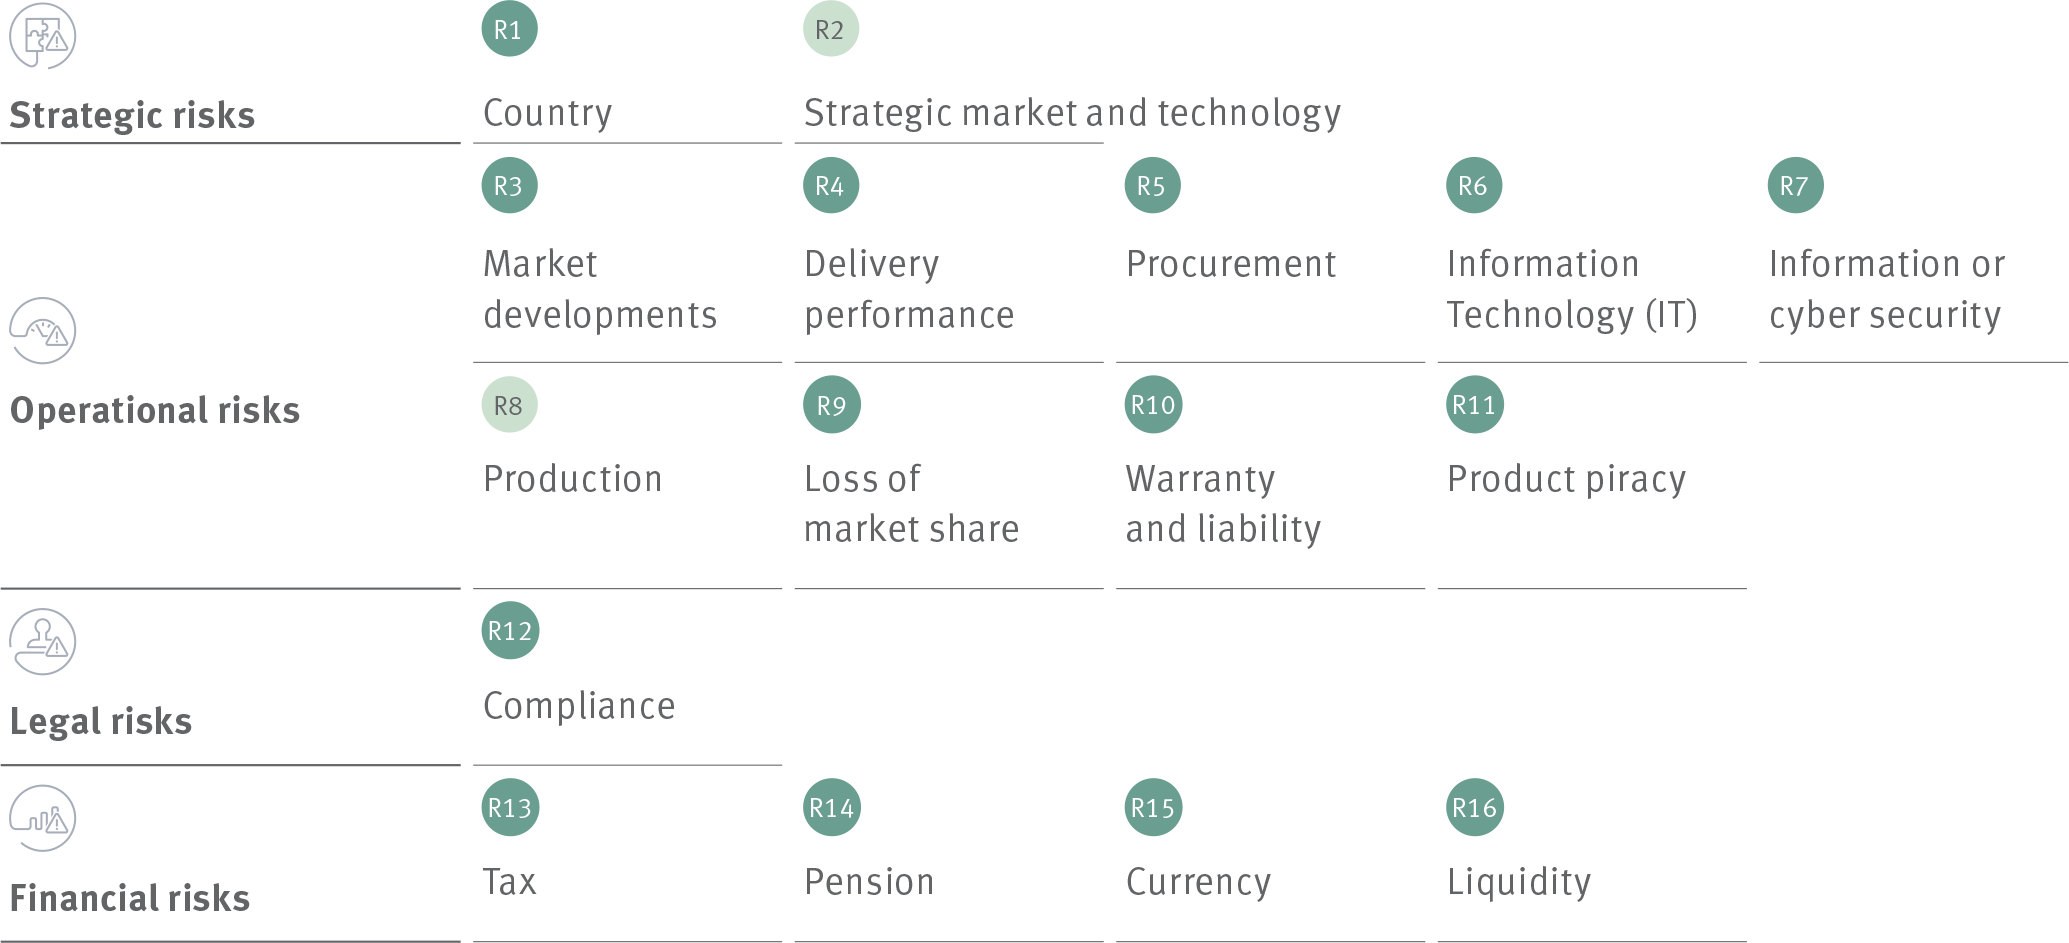The image size is (2069, 943).
Task: Click the R16 Liquidity badge
Action: pos(1475,807)
